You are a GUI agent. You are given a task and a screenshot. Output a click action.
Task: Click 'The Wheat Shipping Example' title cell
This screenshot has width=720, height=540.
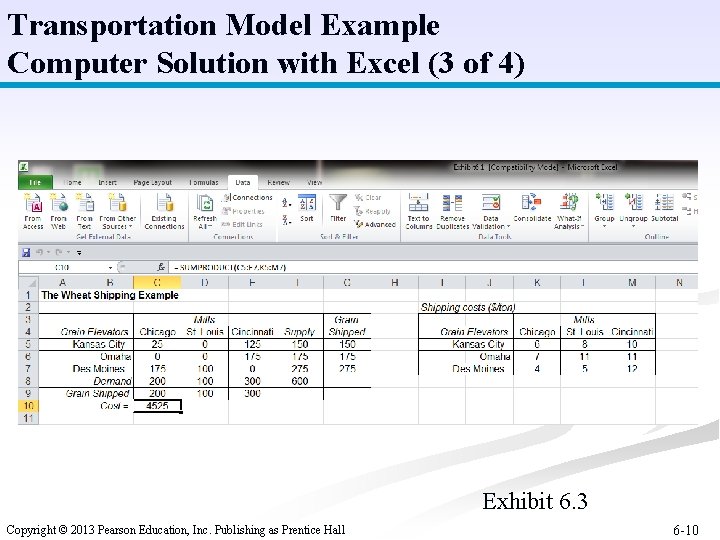[110, 295]
